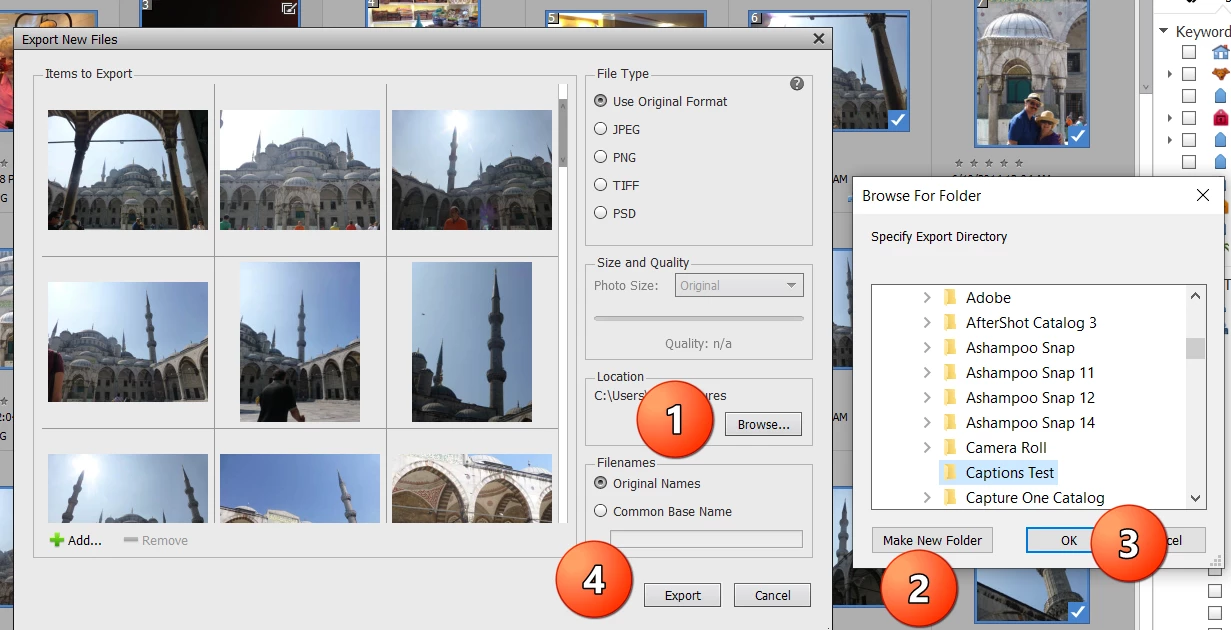Select the striped arches courtyard thumbnail
The height and width of the screenshot is (630, 1231).
tap(472, 488)
